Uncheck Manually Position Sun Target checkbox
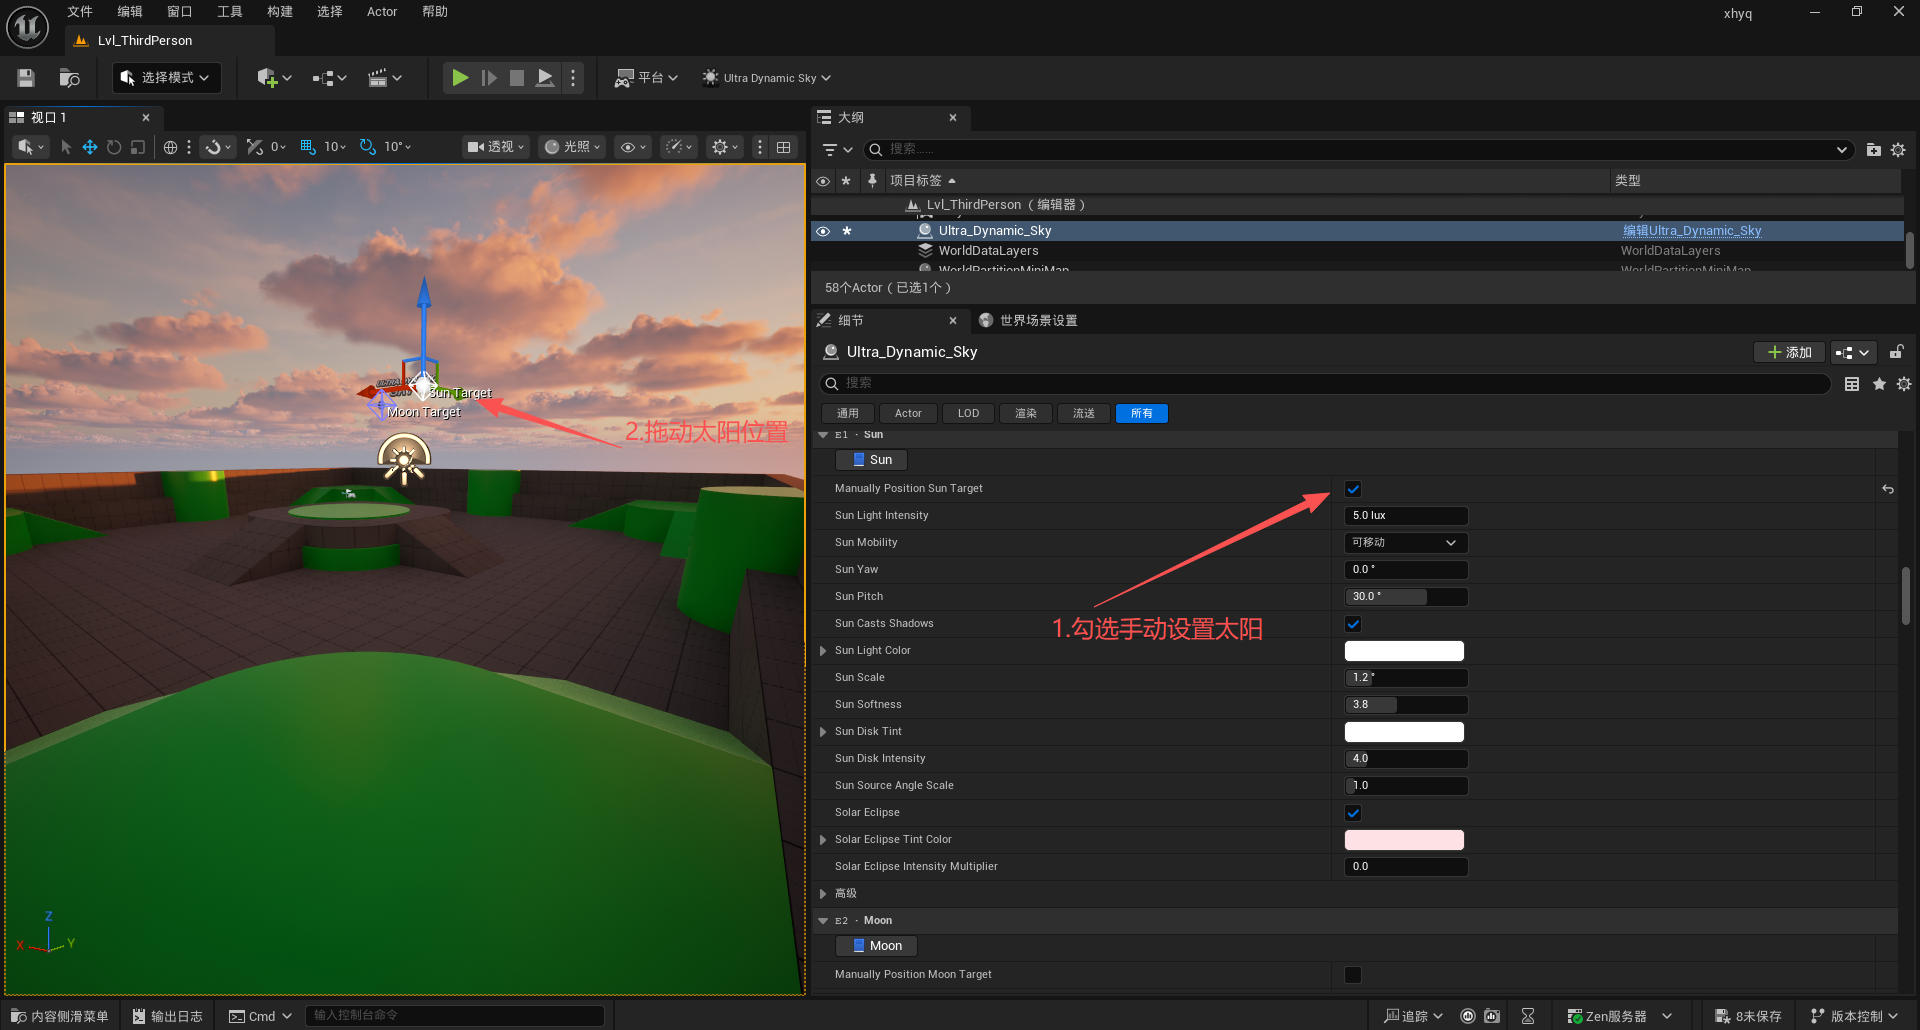 click(1353, 489)
